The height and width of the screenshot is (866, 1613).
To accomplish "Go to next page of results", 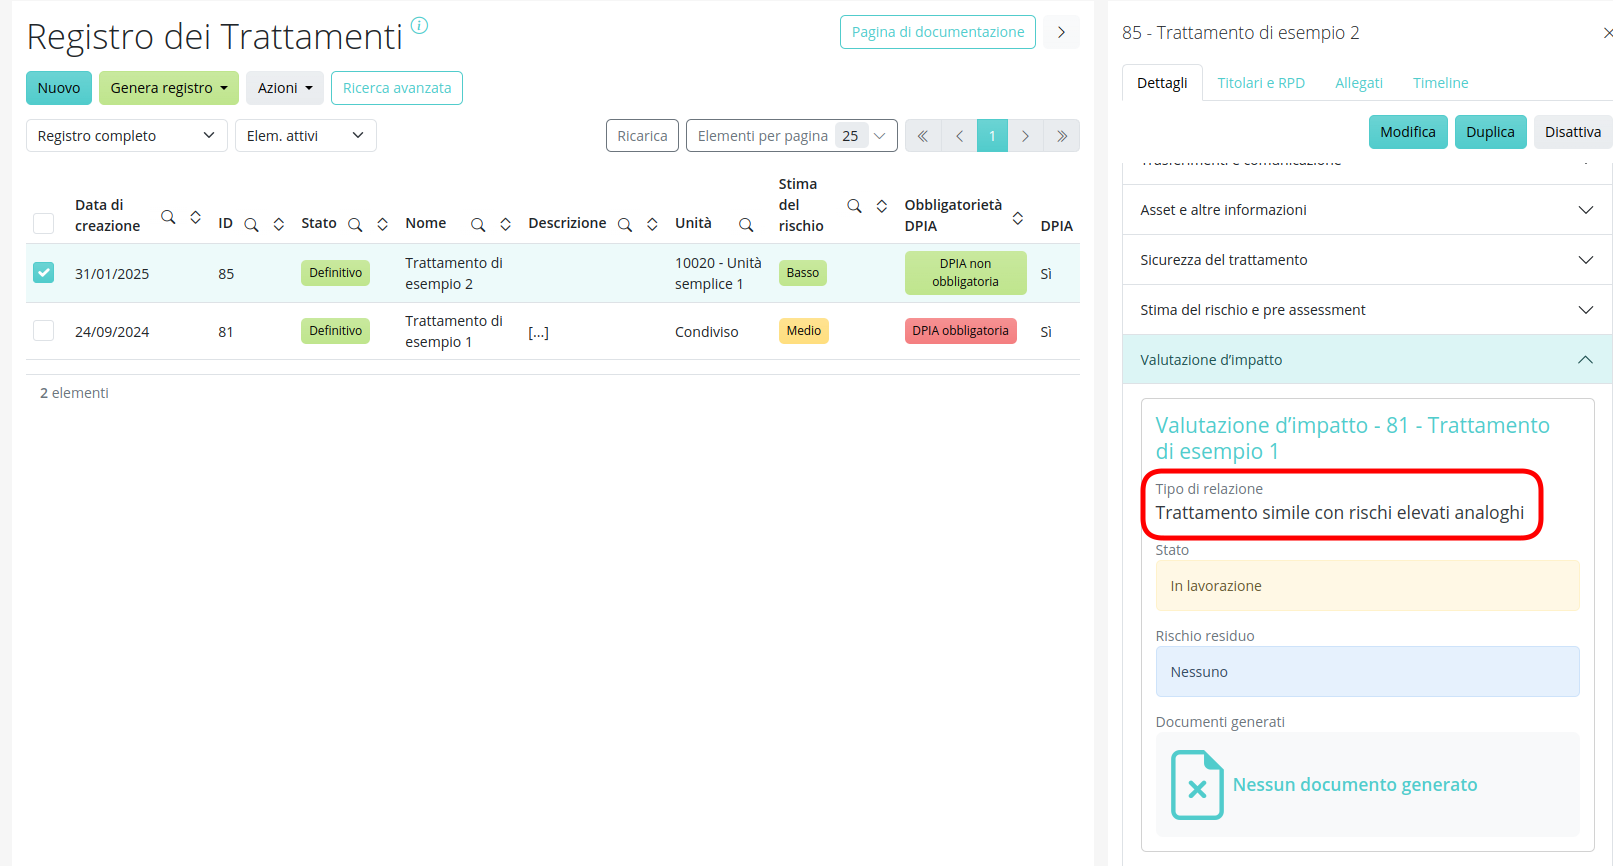I will tap(1025, 136).
